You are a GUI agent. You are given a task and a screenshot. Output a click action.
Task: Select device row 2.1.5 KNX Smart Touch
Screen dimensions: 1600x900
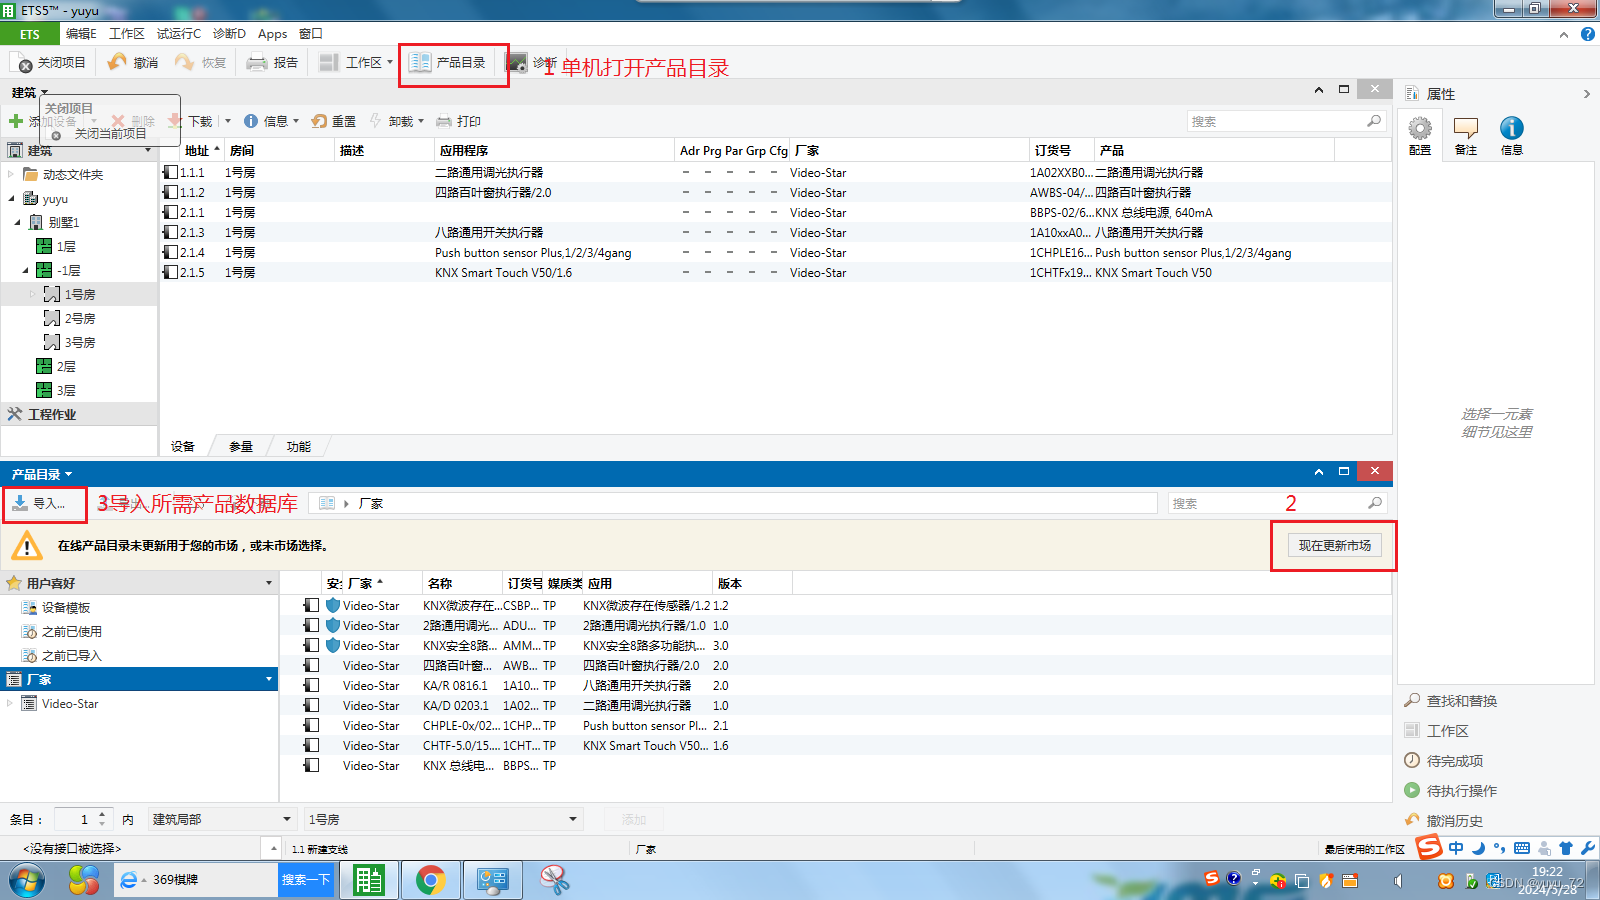coord(776,273)
